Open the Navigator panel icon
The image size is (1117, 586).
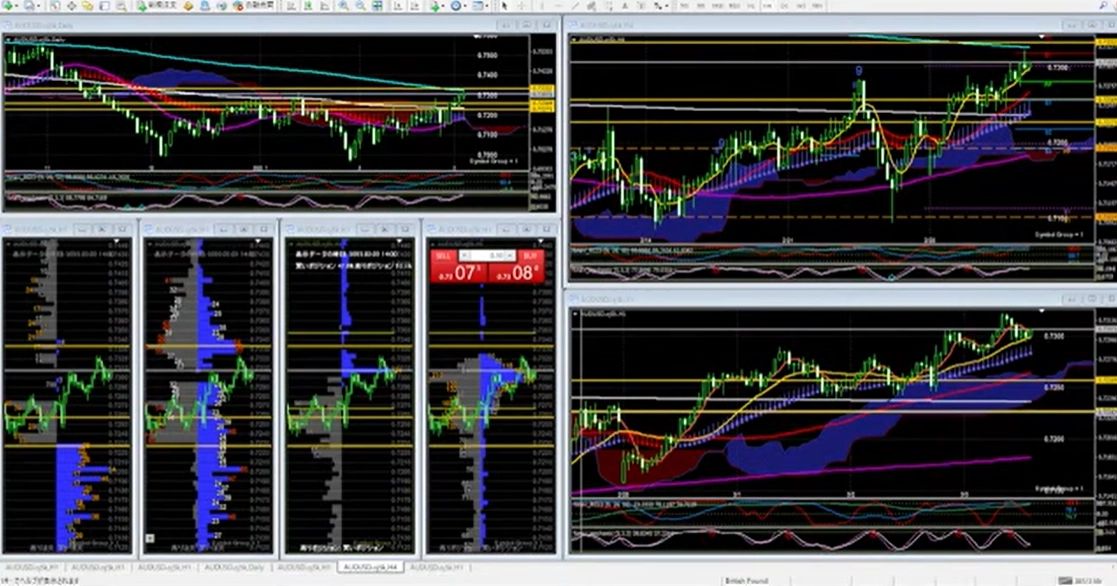(x=87, y=6)
